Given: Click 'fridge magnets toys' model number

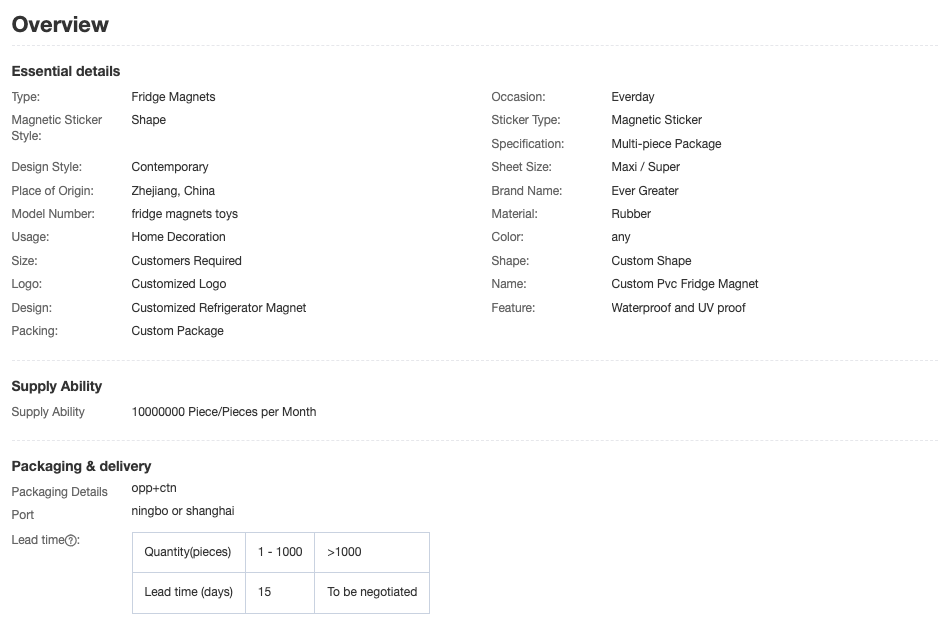Looking at the screenshot, I should click(185, 214).
